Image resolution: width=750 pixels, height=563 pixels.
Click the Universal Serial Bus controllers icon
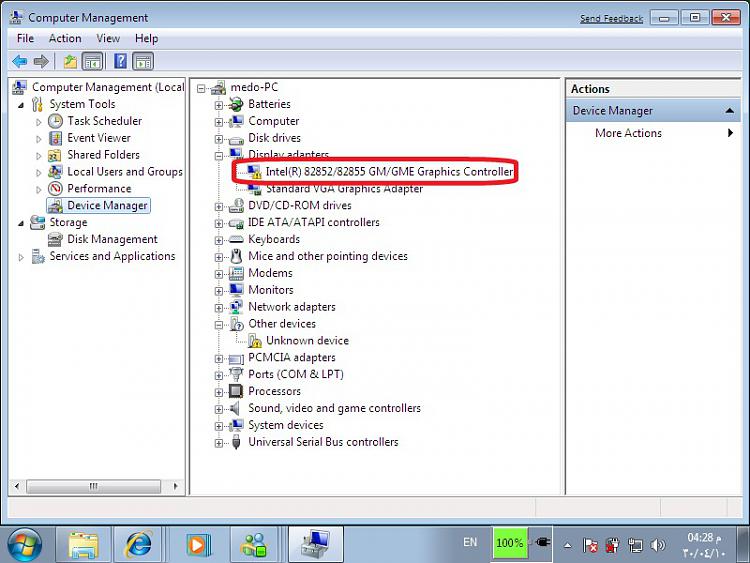click(236, 442)
